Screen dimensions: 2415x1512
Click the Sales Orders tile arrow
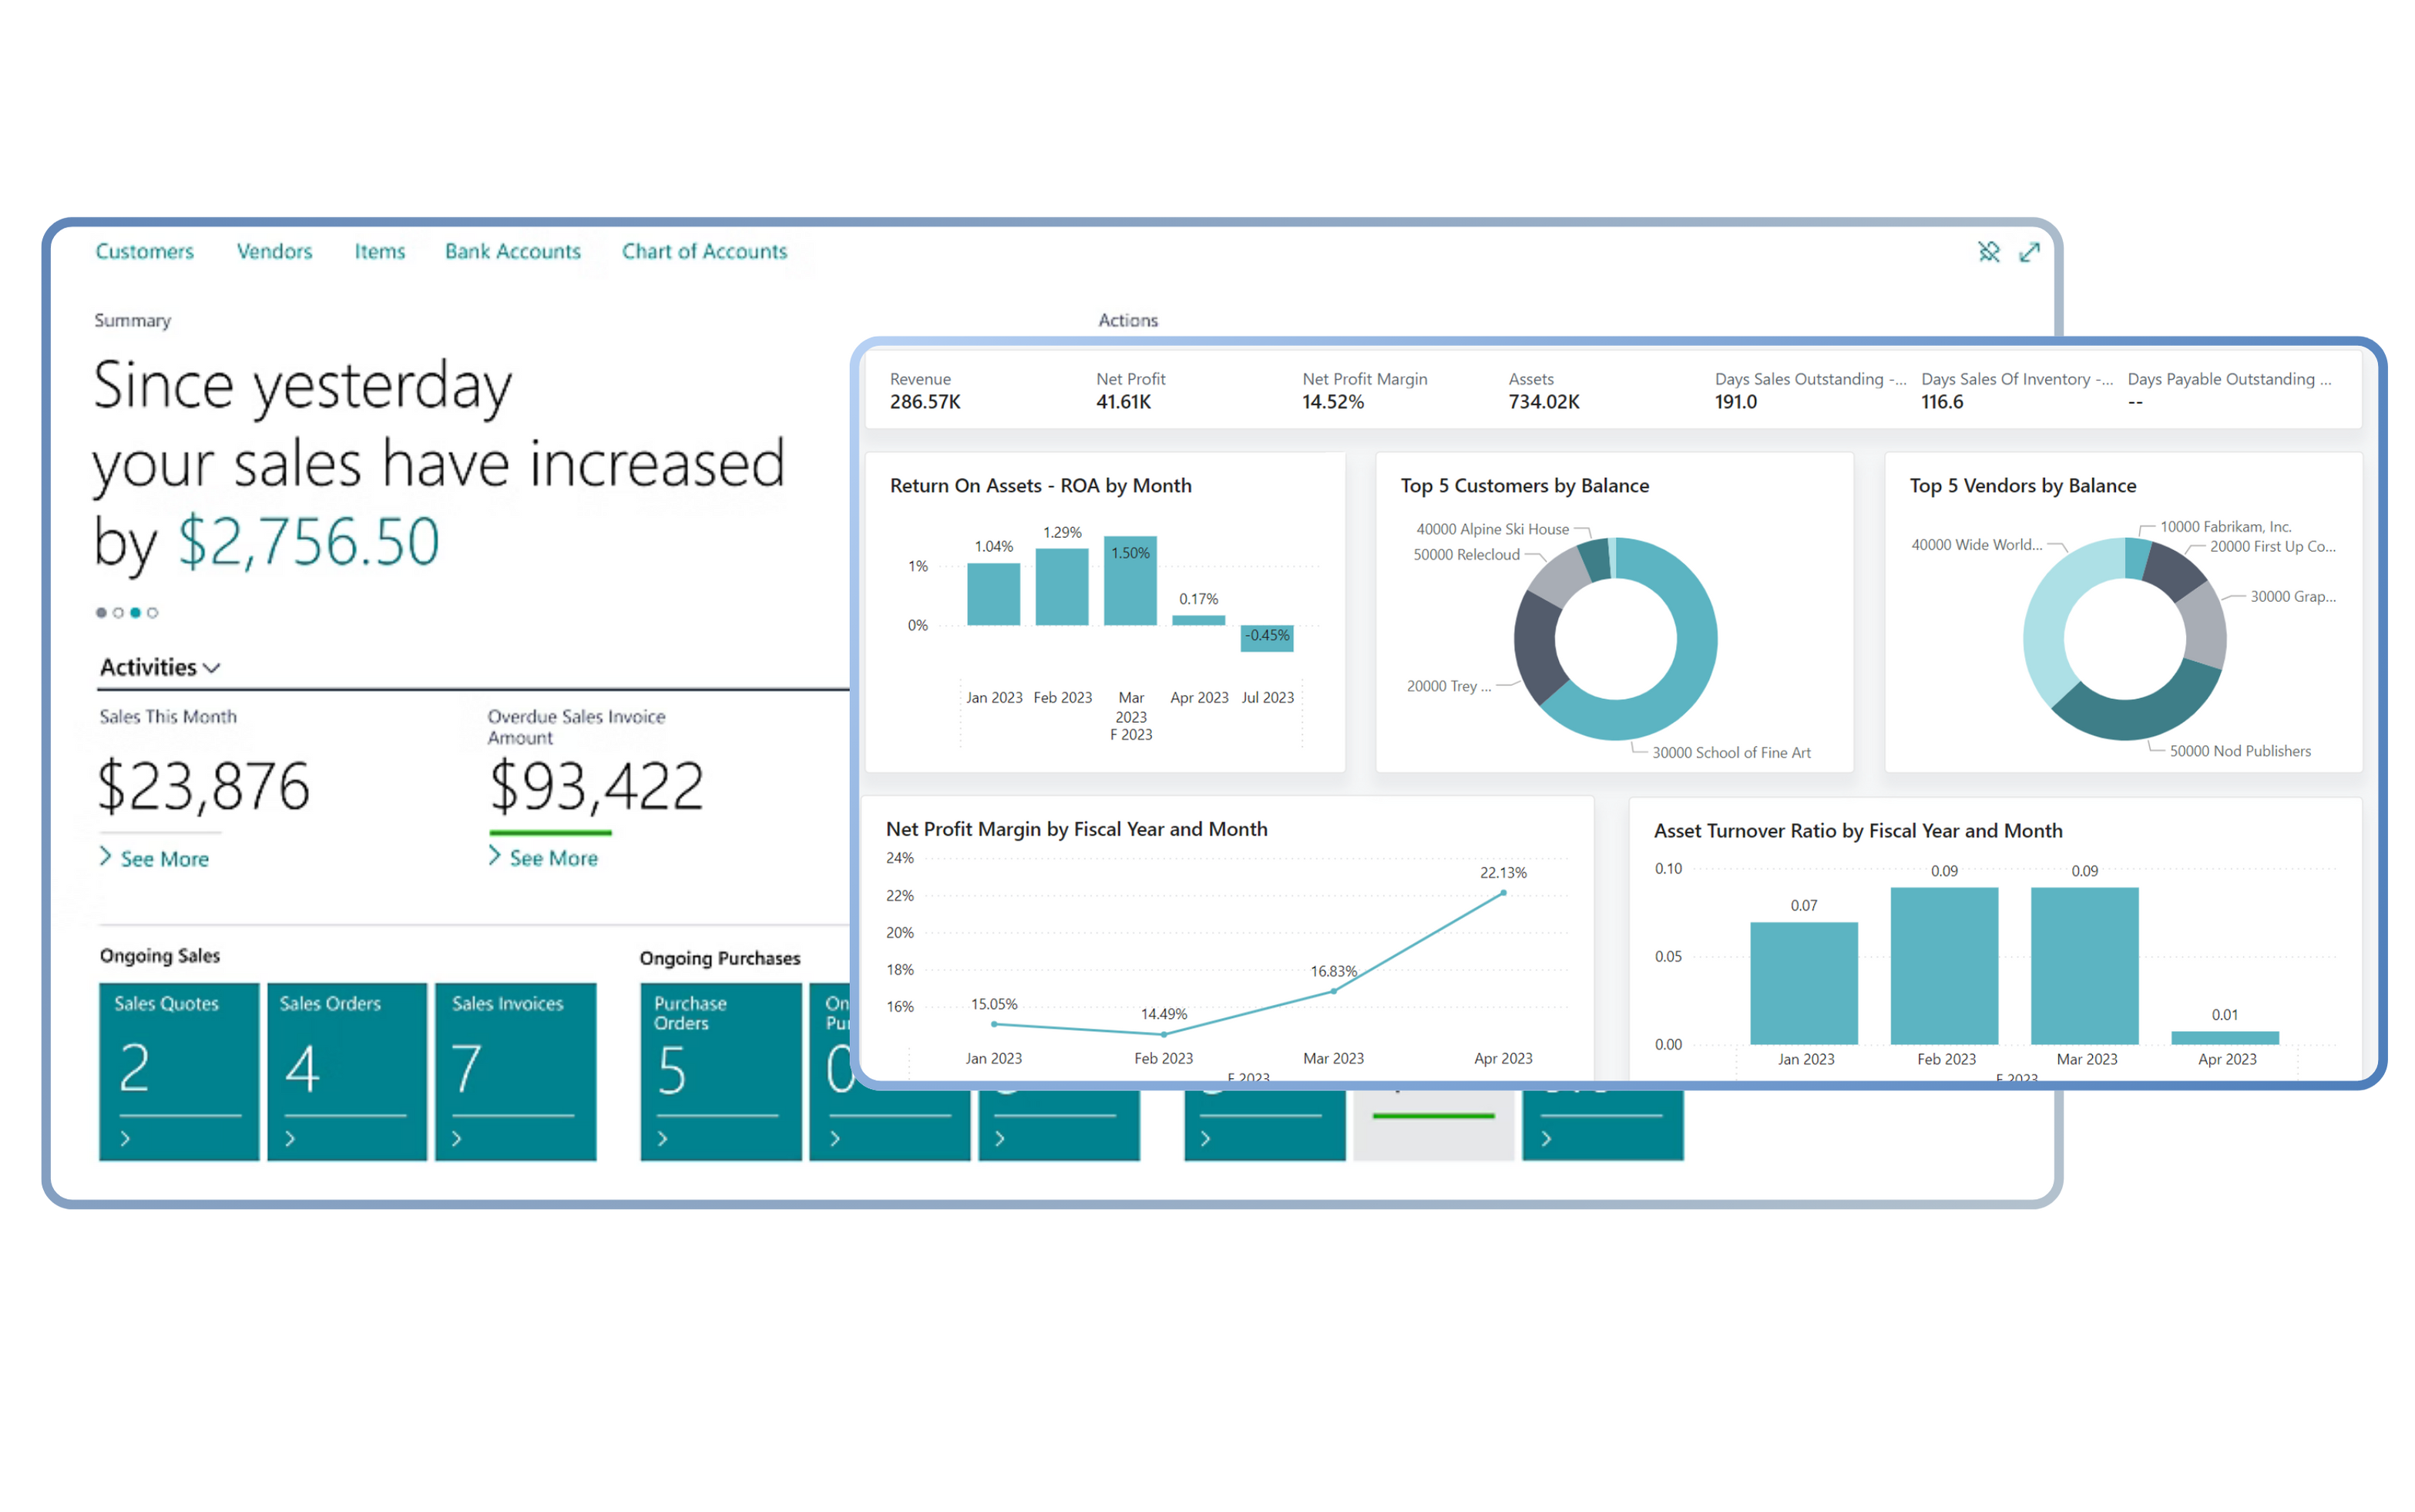click(x=290, y=1138)
